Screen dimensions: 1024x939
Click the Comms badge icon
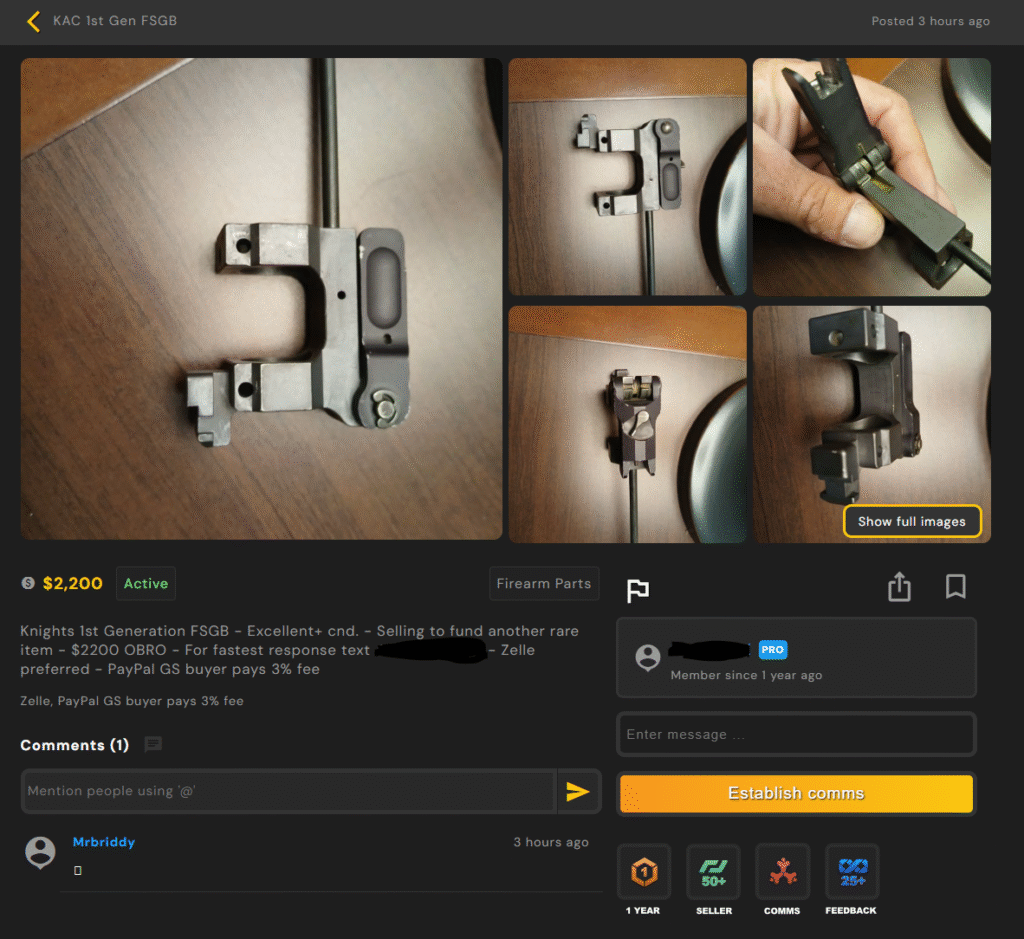click(x=782, y=872)
